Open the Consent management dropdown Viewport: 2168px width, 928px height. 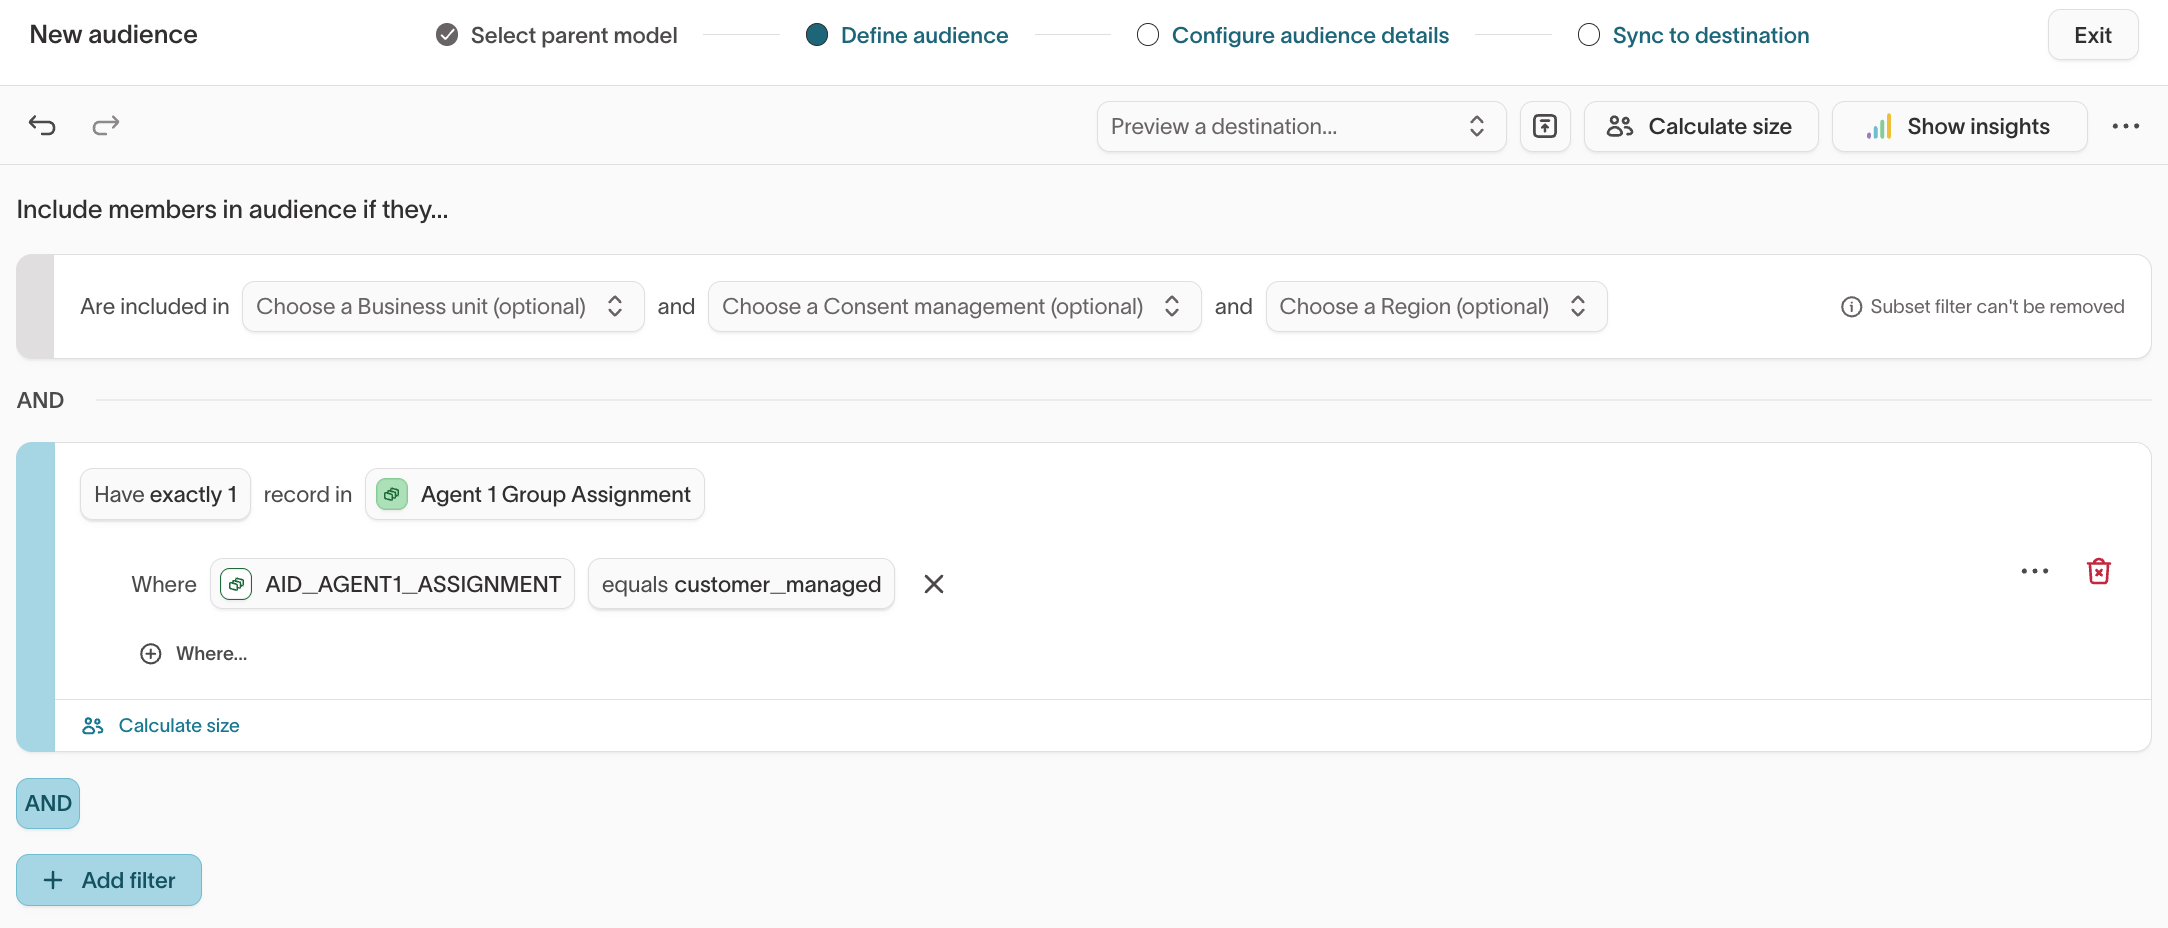click(x=952, y=306)
